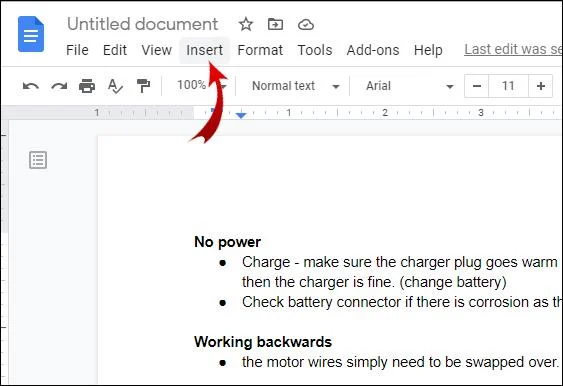This screenshot has width=563, height=386.
Task: Open the Add-ons menu
Action: point(373,50)
